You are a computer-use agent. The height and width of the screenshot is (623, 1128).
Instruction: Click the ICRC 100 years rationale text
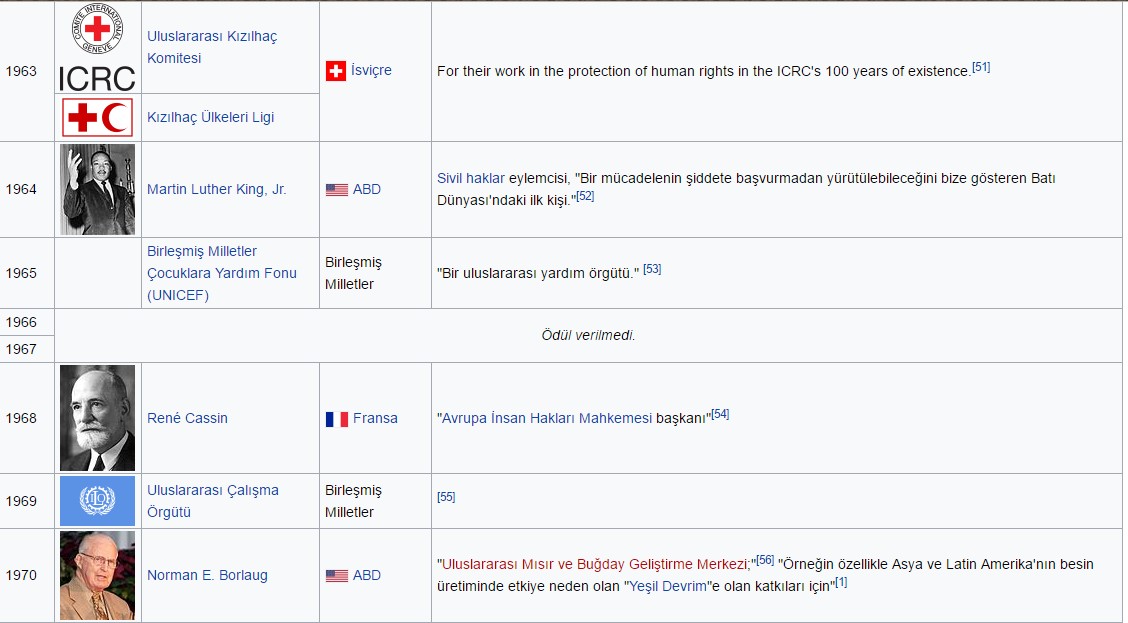pos(704,71)
